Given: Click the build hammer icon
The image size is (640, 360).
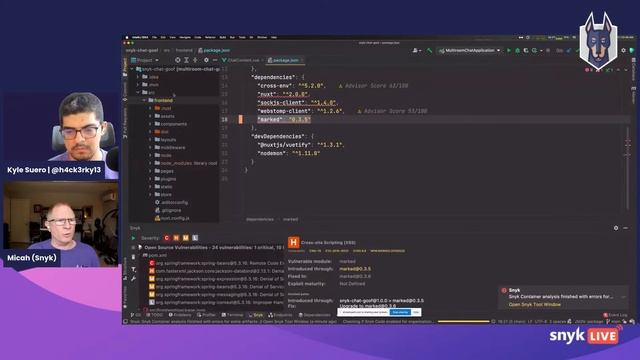Looking at the screenshot, I should (x=429, y=51).
